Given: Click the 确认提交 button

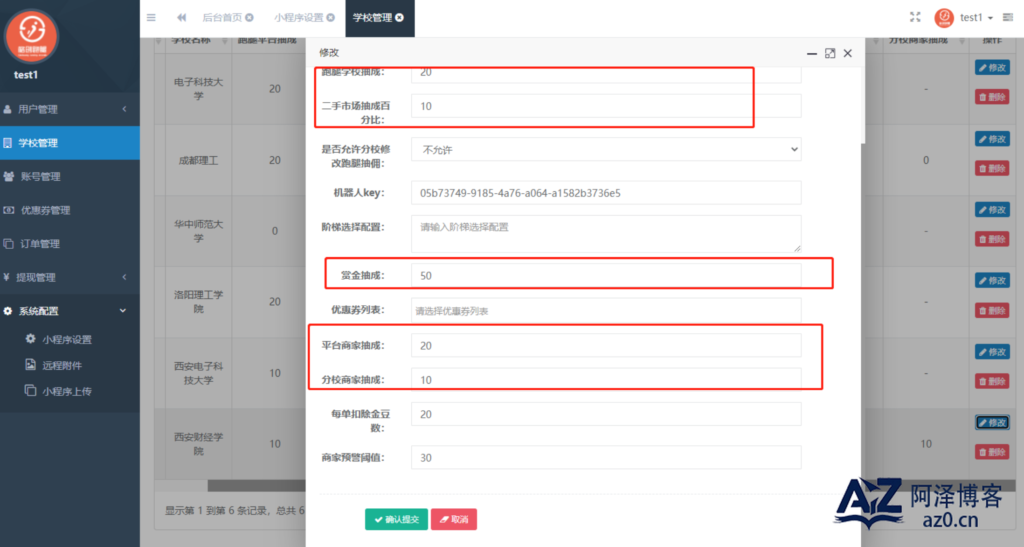Looking at the screenshot, I should click(x=396, y=519).
